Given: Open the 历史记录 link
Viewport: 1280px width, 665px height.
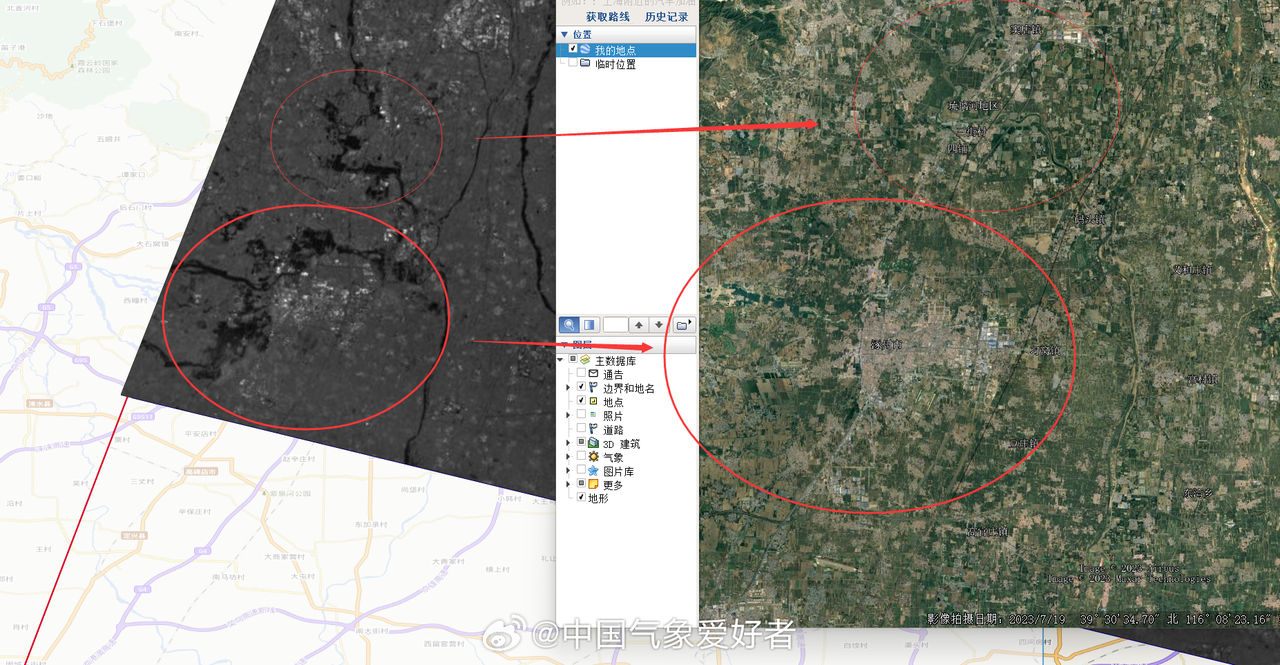Looking at the screenshot, I should (667, 17).
